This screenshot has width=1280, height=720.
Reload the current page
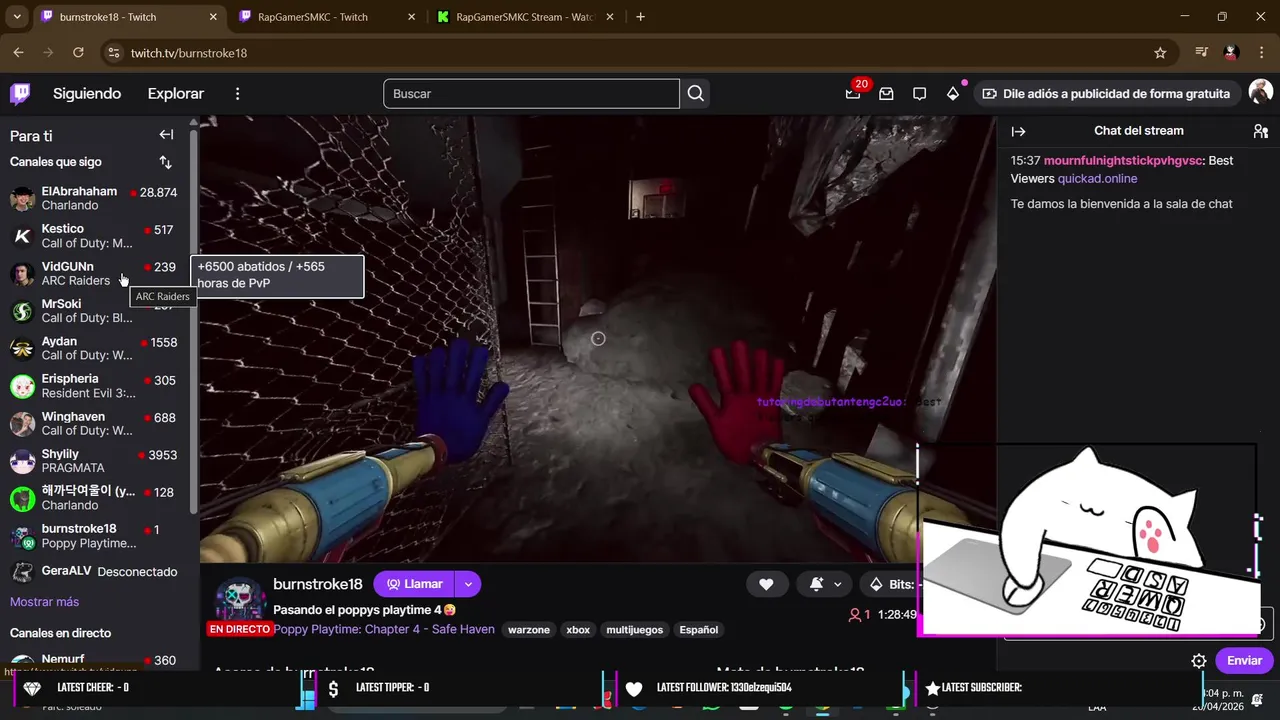[x=78, y=53]
